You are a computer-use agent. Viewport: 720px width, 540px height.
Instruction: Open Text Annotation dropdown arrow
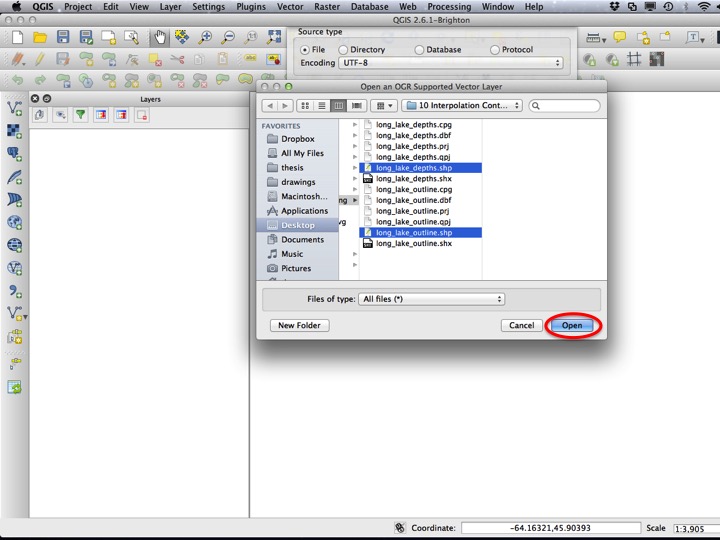703,41
